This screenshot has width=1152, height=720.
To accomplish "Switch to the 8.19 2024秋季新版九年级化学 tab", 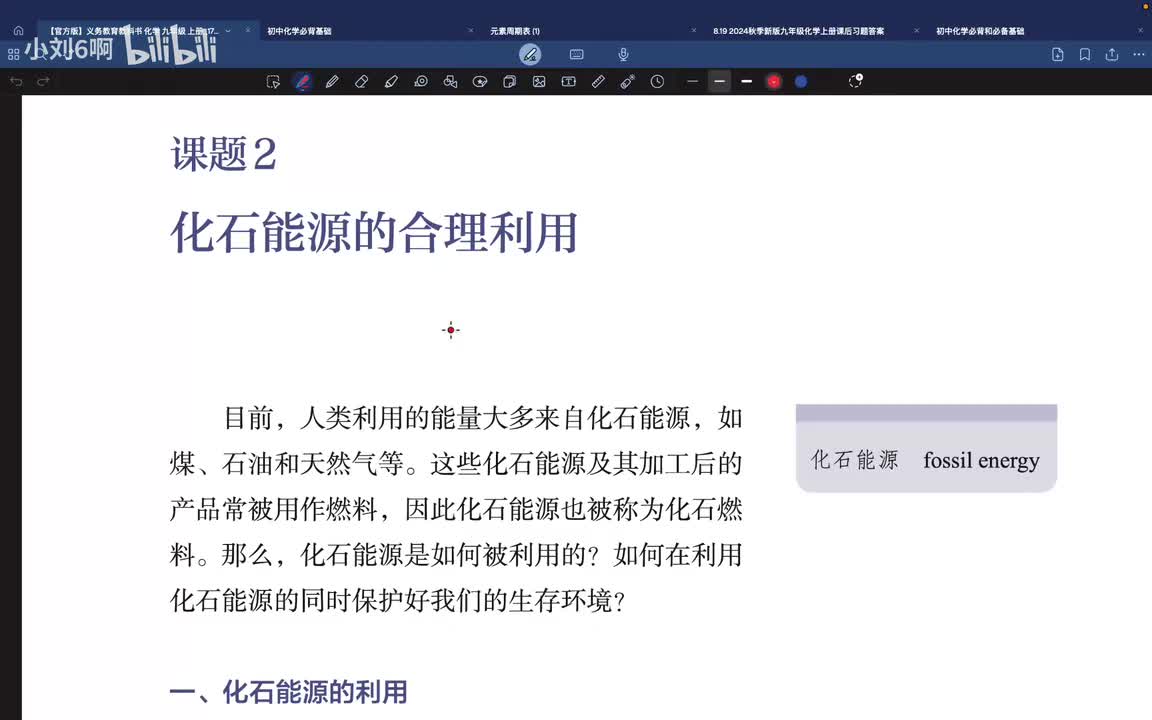I will click(799, 31).
